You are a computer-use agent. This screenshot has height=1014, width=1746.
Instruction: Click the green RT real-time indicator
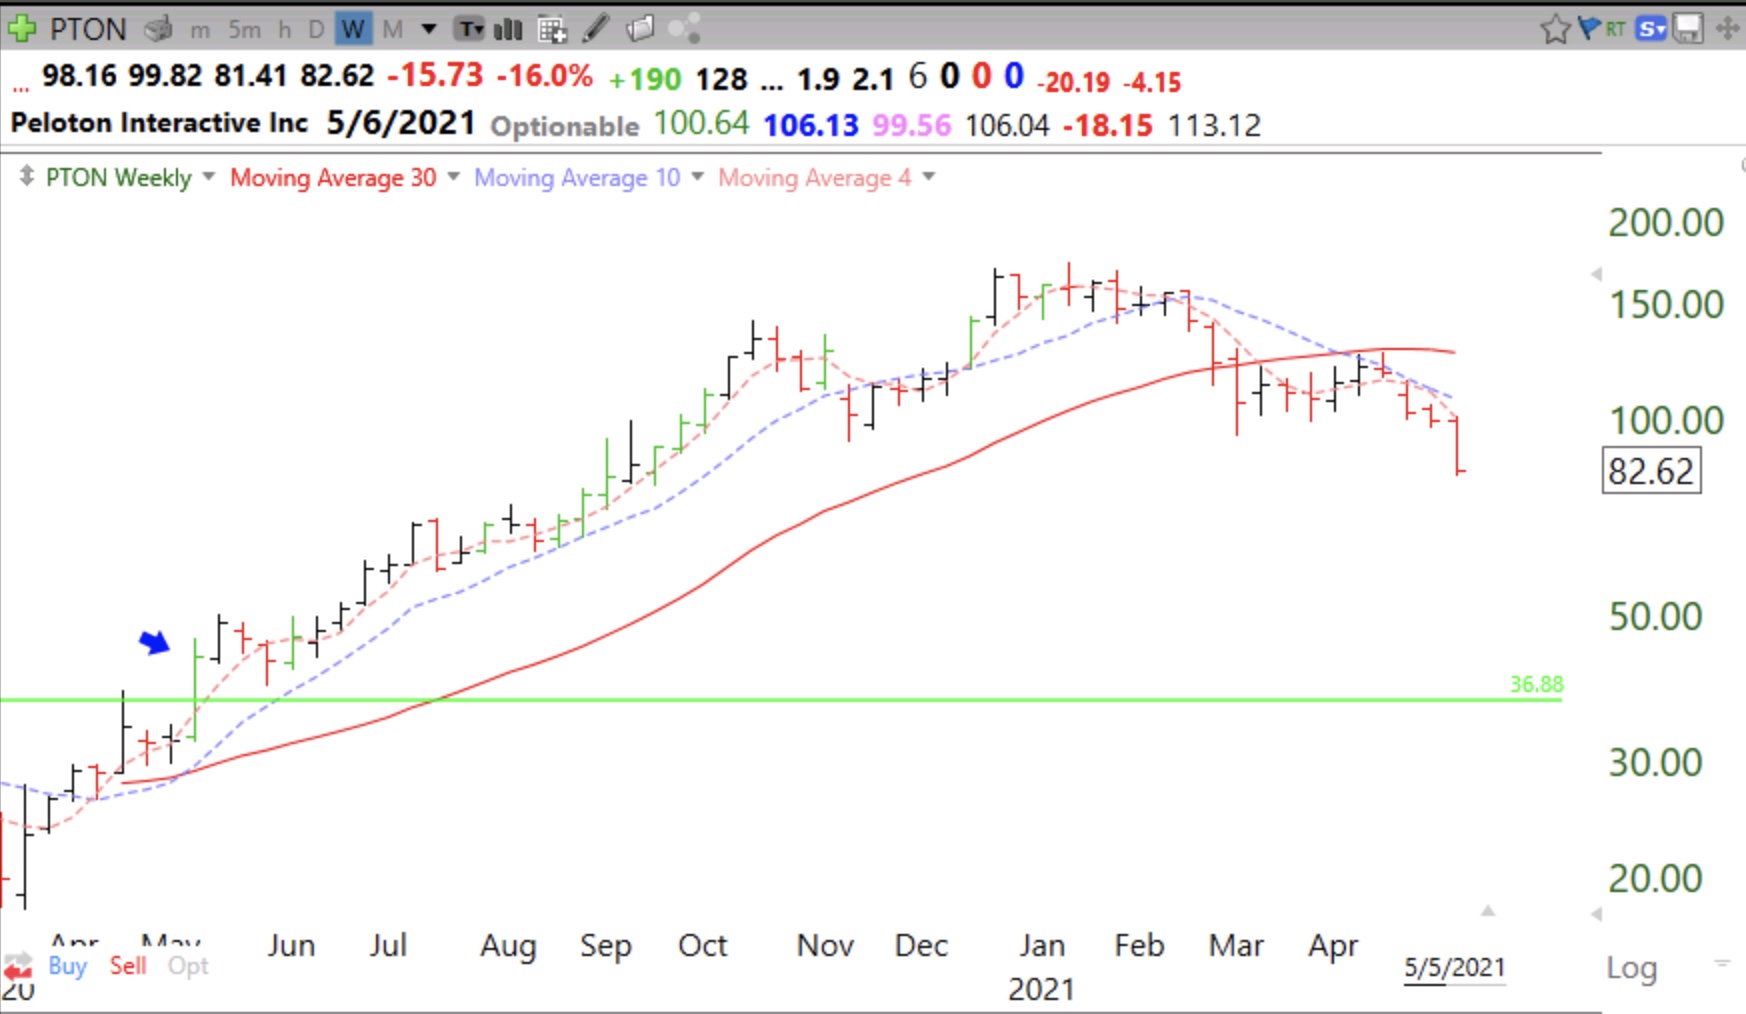(x=1615, y=29)
